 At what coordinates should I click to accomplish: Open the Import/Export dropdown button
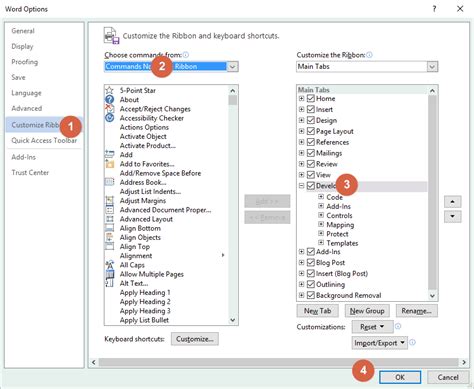[x=379, y=343]
